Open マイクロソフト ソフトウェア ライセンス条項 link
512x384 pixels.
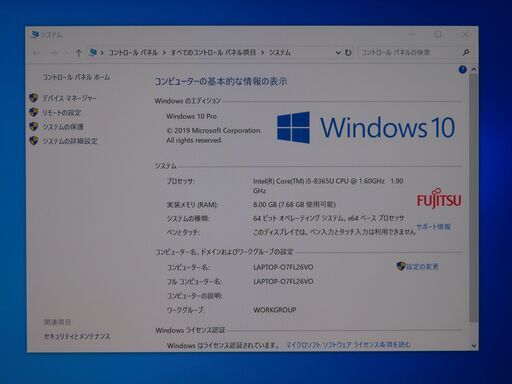(348, 345)
